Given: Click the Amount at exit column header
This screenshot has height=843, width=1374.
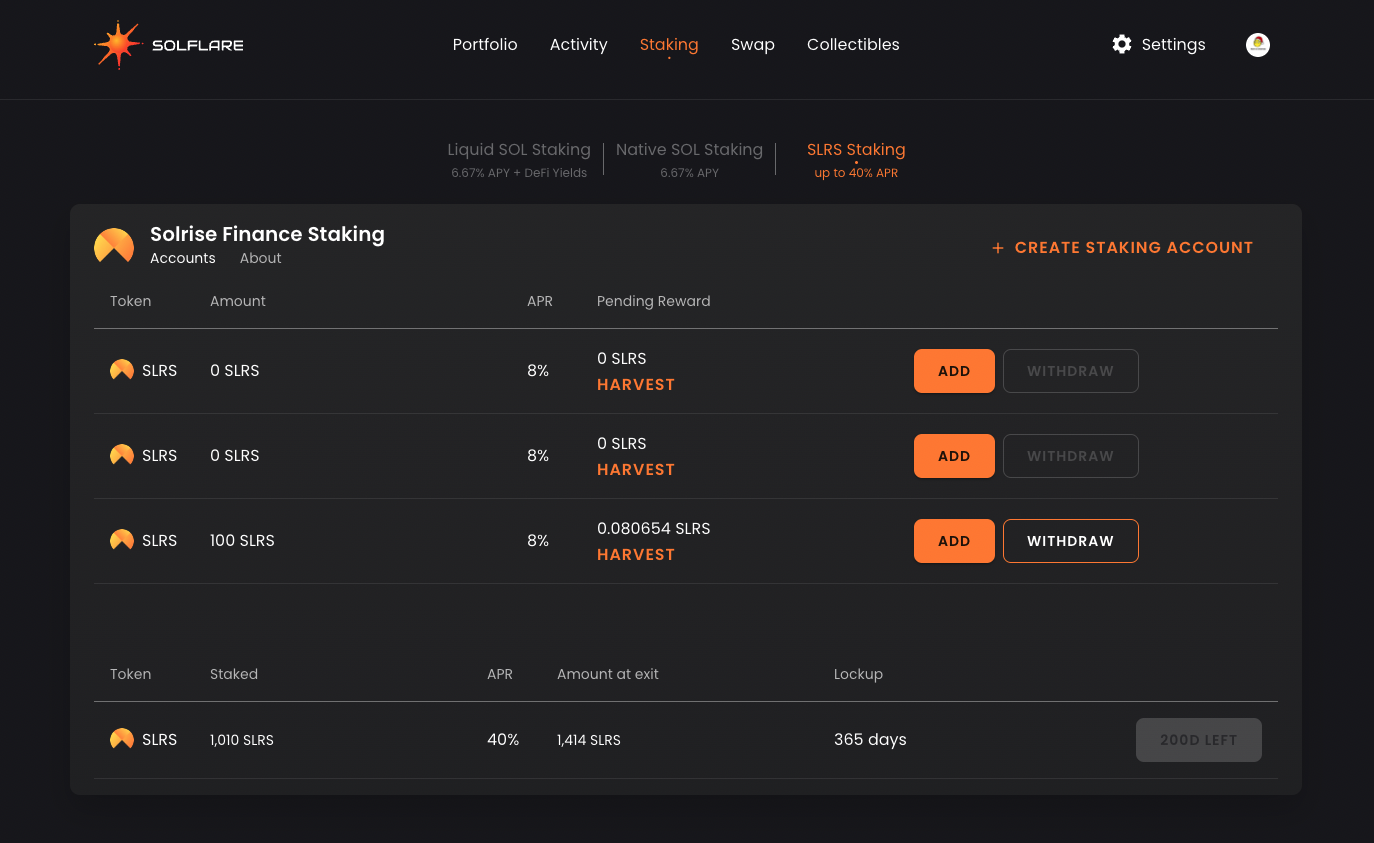Looking at the screenshot, I should pyautogui.click(x=608, y=674).
